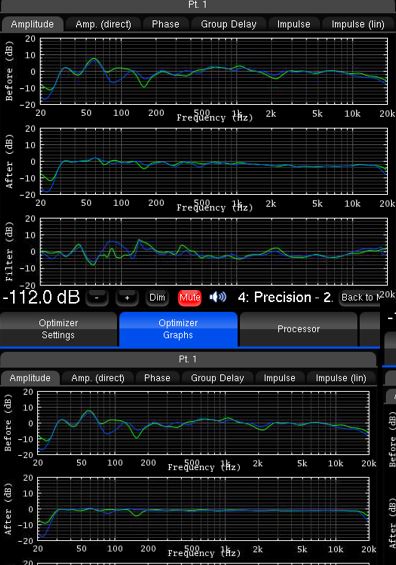Image resolution: width=396 pixels, height=565 pixels.
Task: Open lower Phase tab
Action: 157,378
